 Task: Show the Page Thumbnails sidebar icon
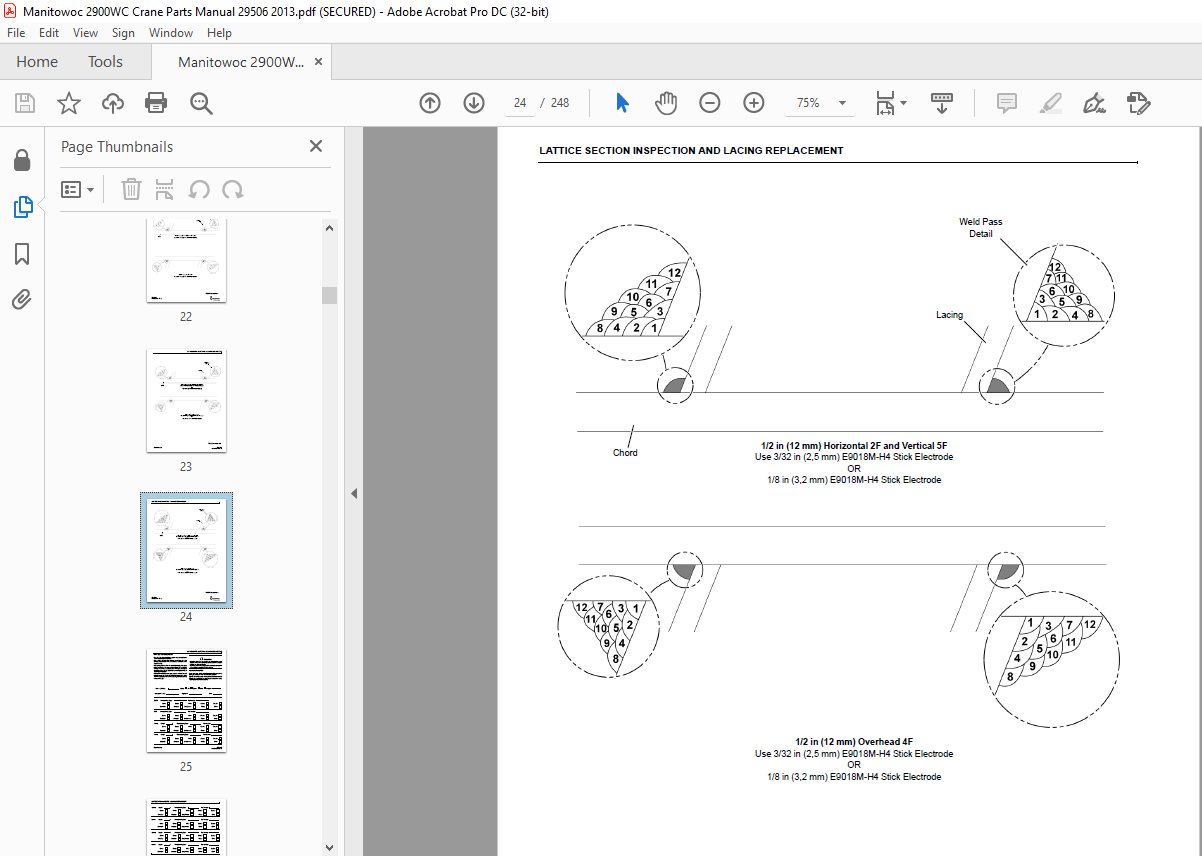(22, 207)
